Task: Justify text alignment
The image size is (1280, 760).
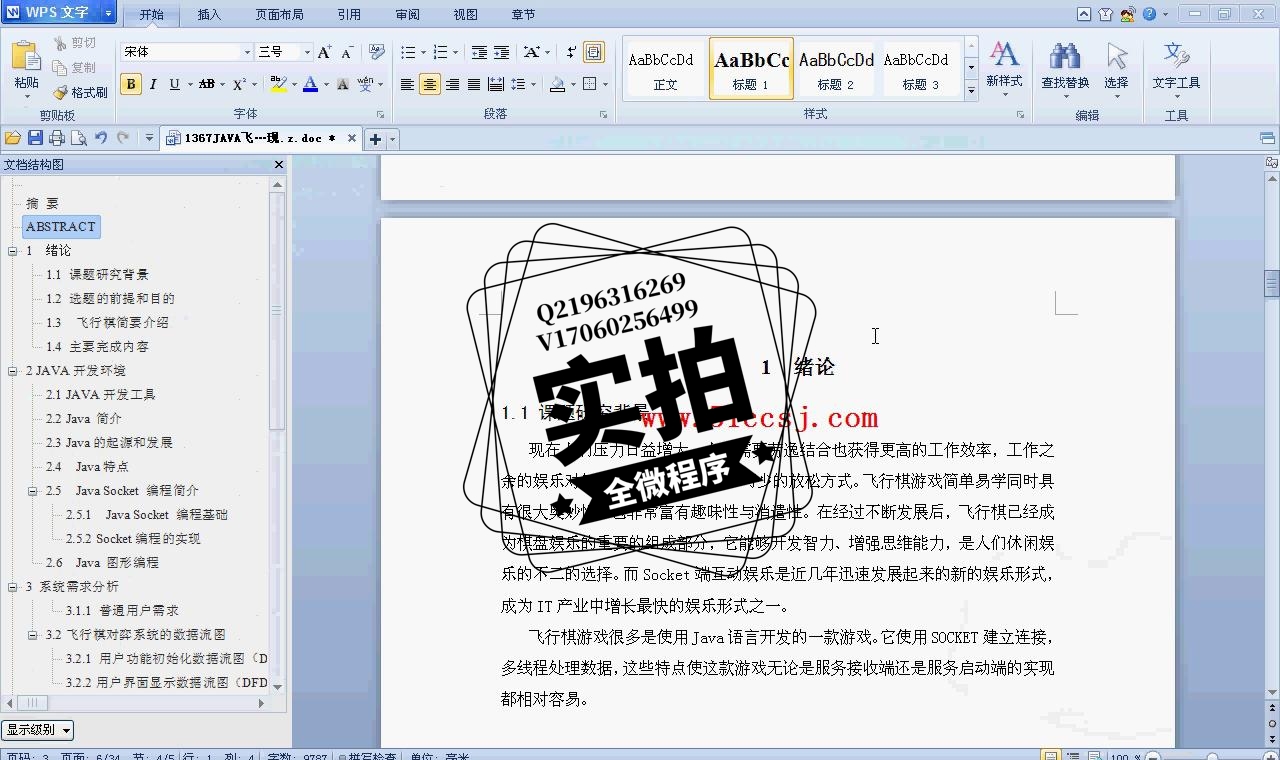Action: [474, 84]
